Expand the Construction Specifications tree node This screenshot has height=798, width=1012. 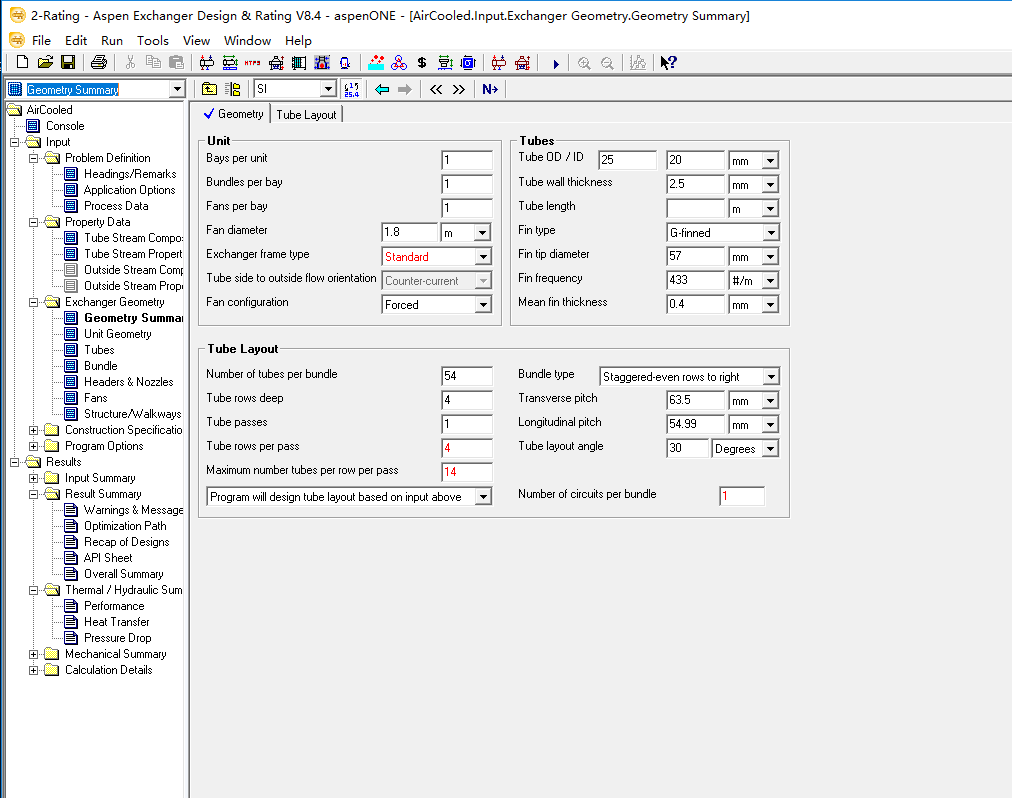(x=34, y=430)
